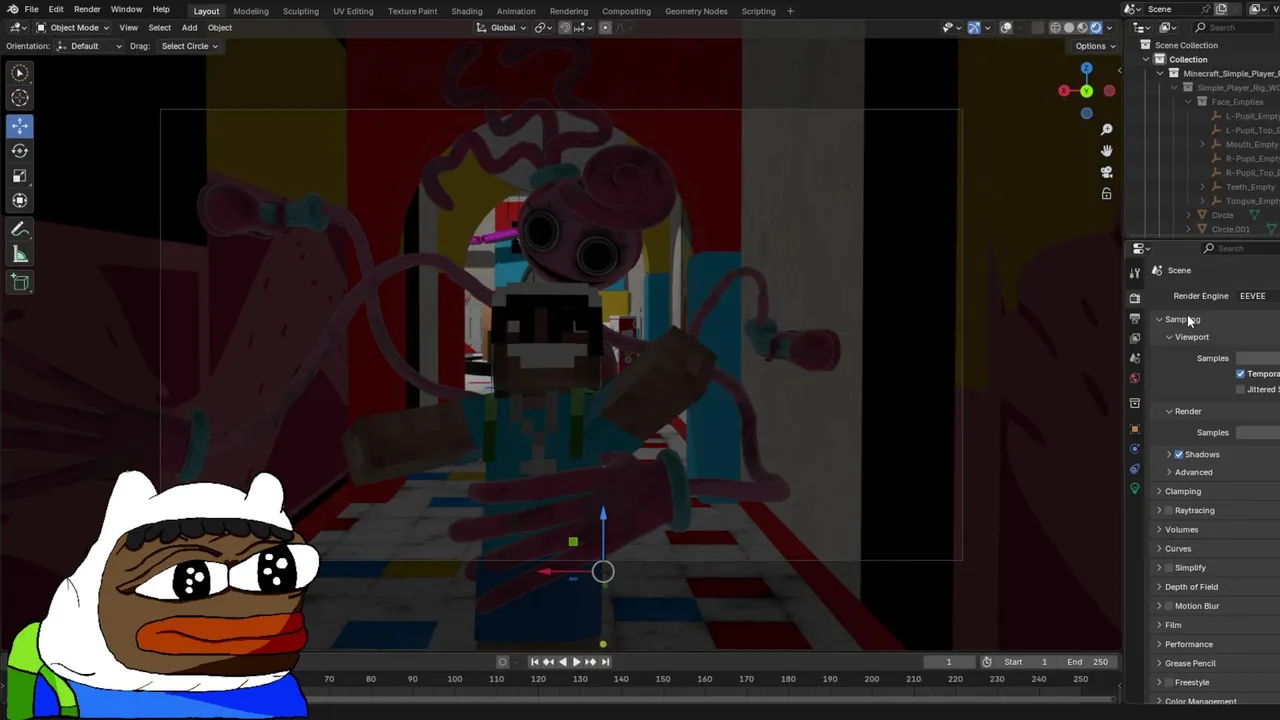
Task: Click the play animation button
Action: (x=576, y=662)
